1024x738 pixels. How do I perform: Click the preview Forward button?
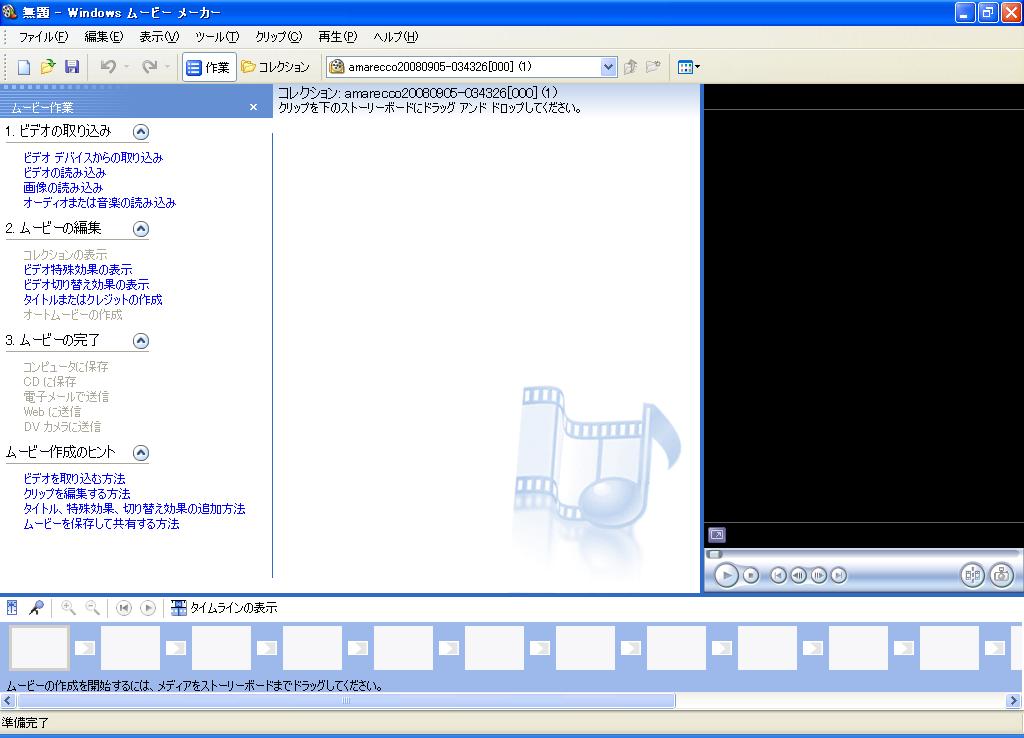click(x=839, y=575)
